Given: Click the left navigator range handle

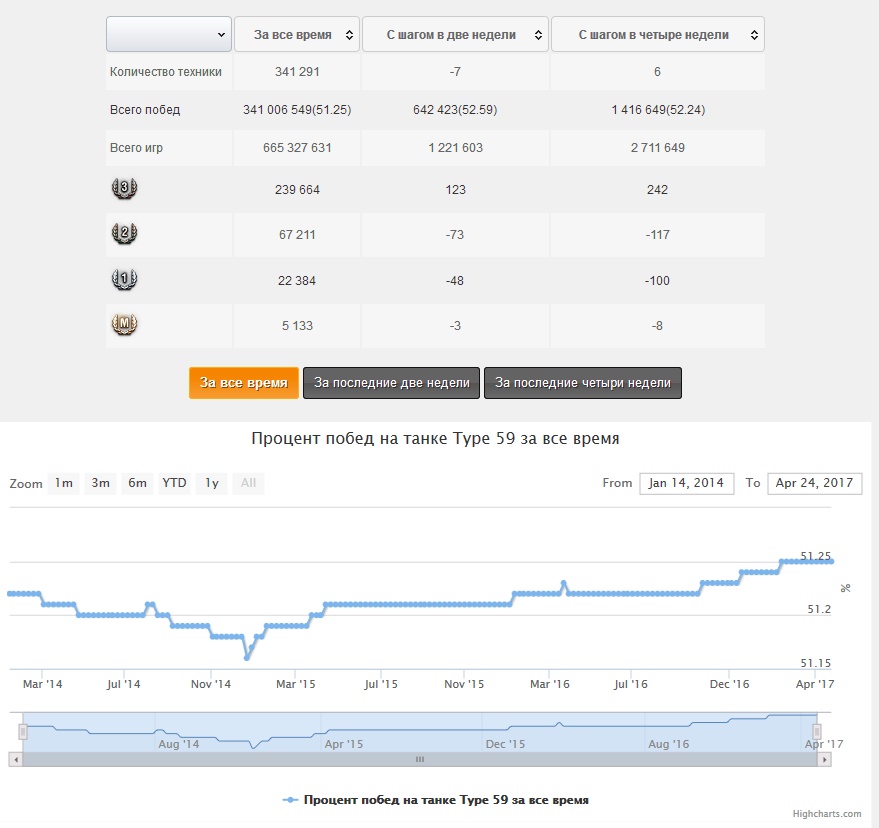Looking at the screenshot, I should coord(22,732).
